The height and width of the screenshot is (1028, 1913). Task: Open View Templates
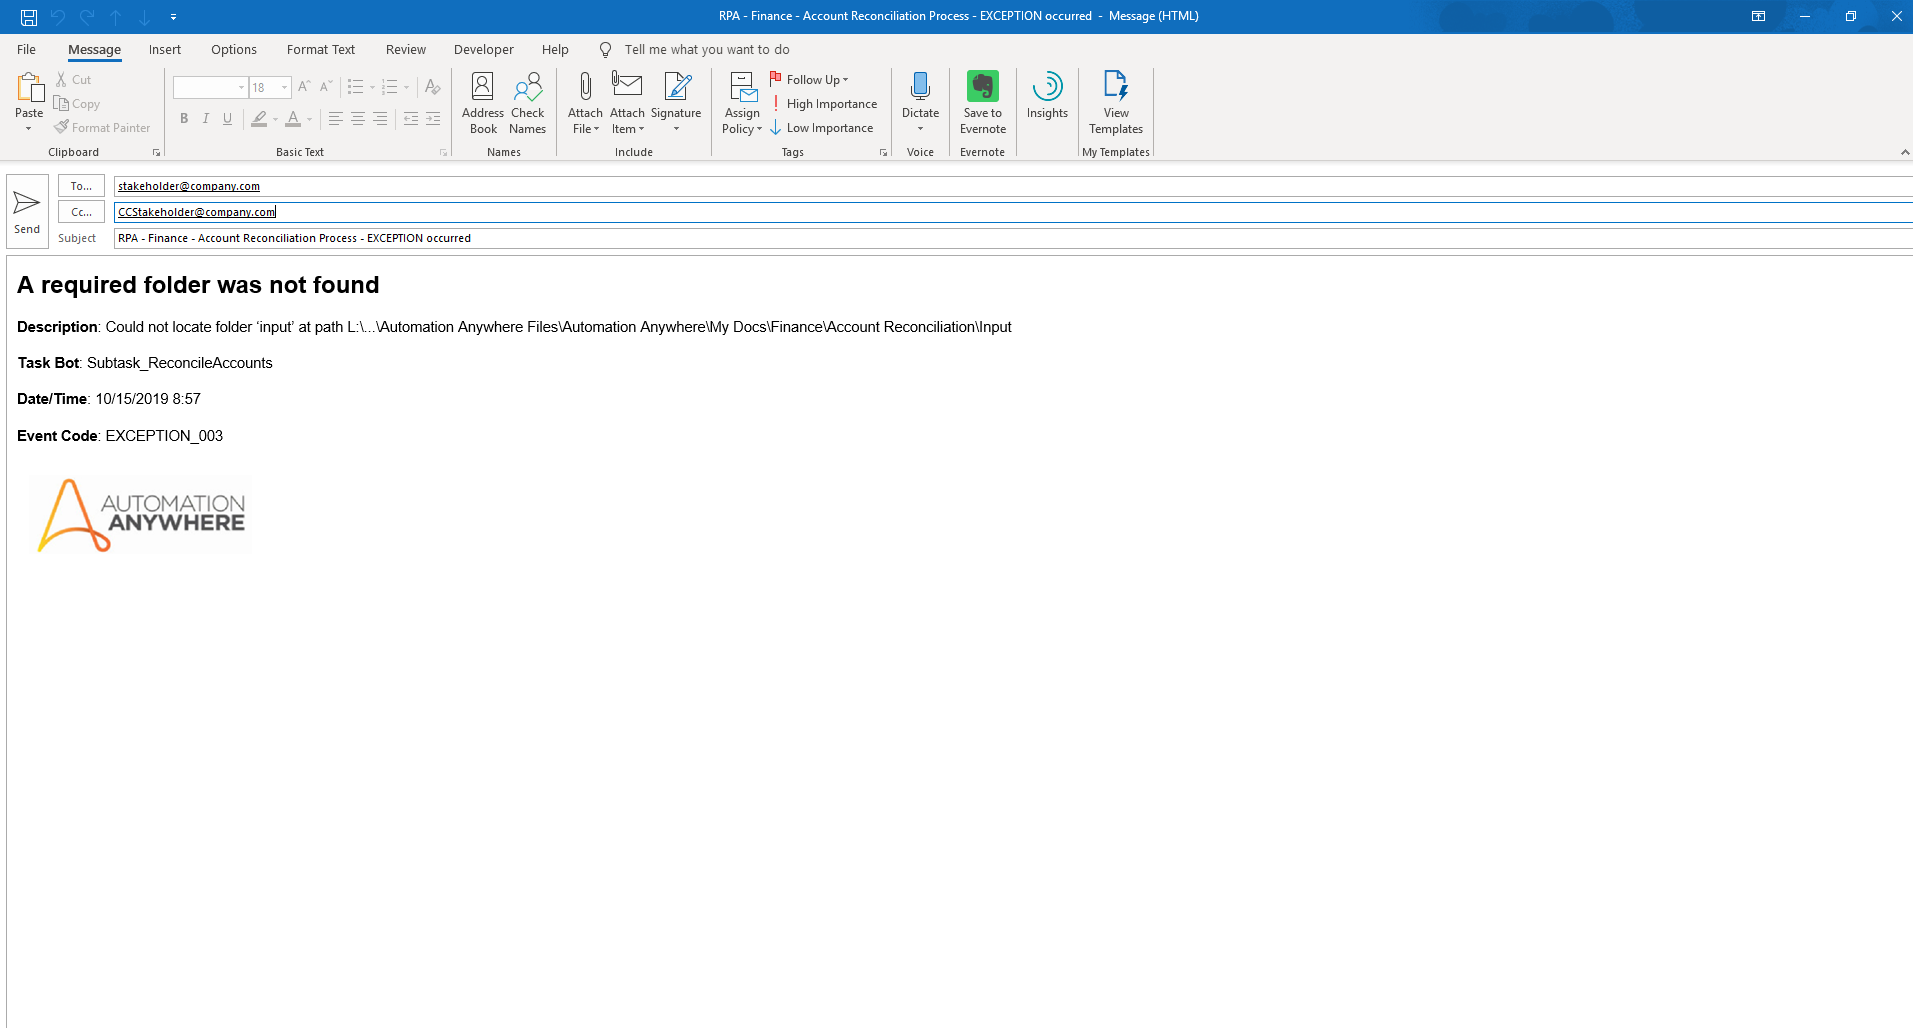[1115, 102]
